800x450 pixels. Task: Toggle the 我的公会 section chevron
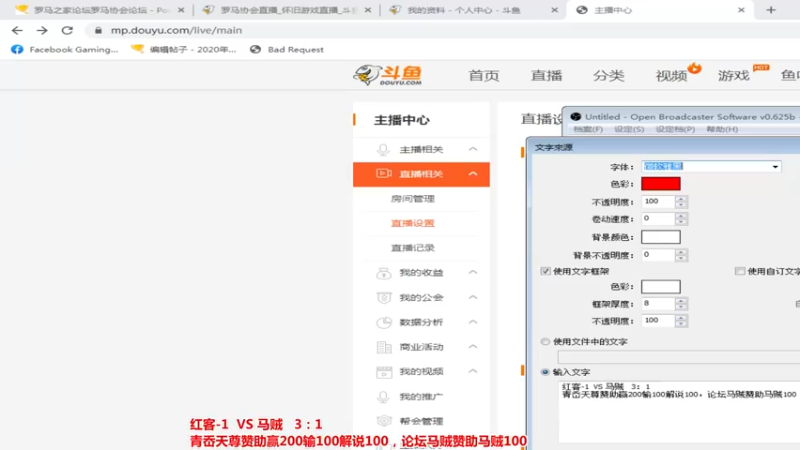click(473, 297)
